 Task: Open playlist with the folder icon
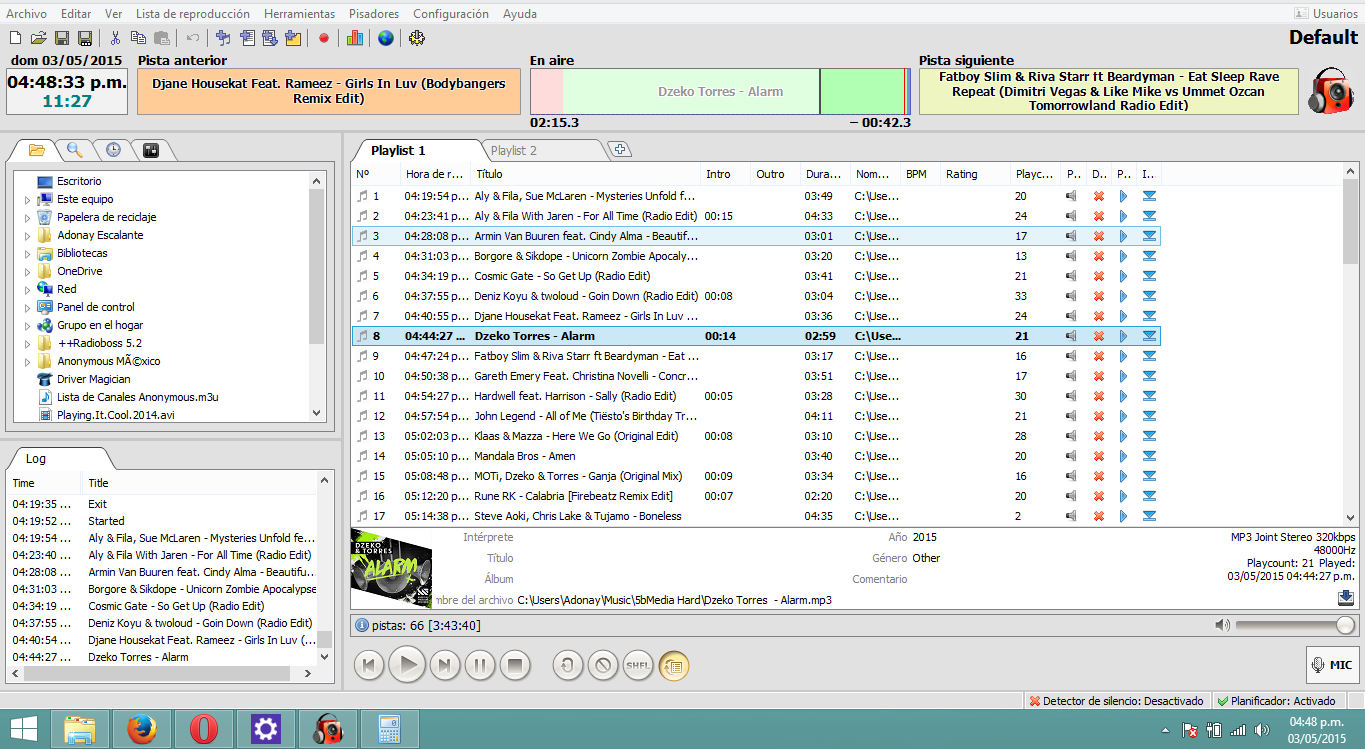point(38,38)
